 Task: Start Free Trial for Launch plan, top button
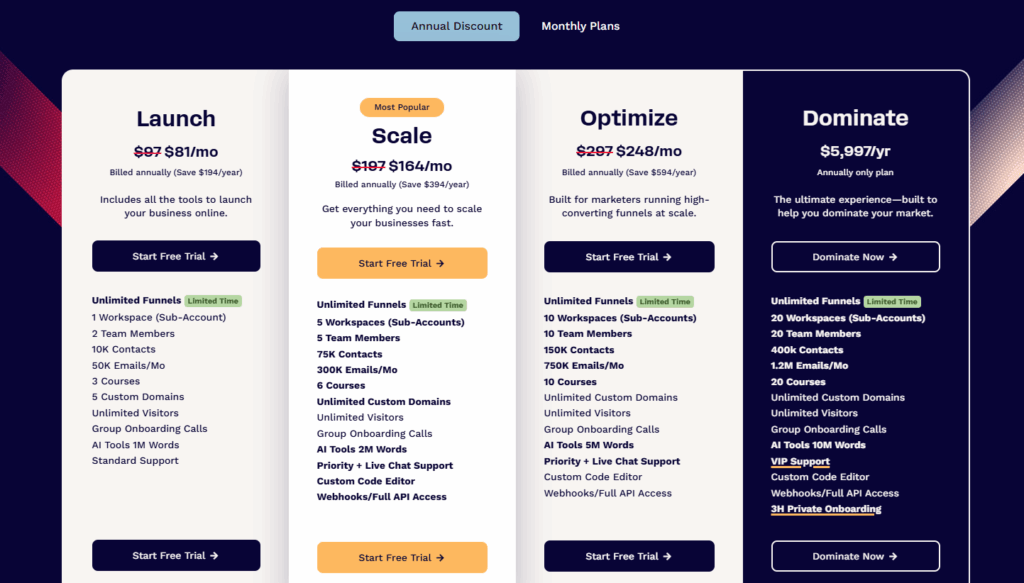tap(176, 256)
